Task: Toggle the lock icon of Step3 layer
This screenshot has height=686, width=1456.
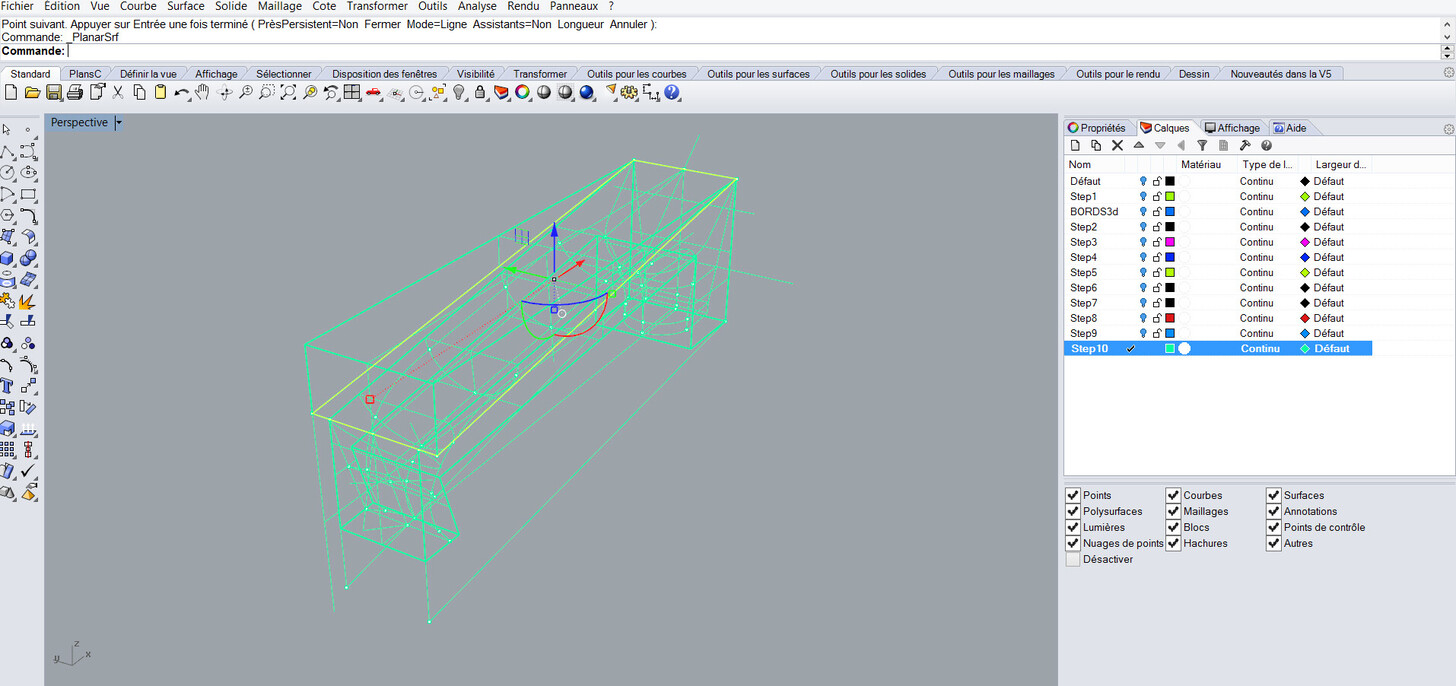Action: [1157, 242]
